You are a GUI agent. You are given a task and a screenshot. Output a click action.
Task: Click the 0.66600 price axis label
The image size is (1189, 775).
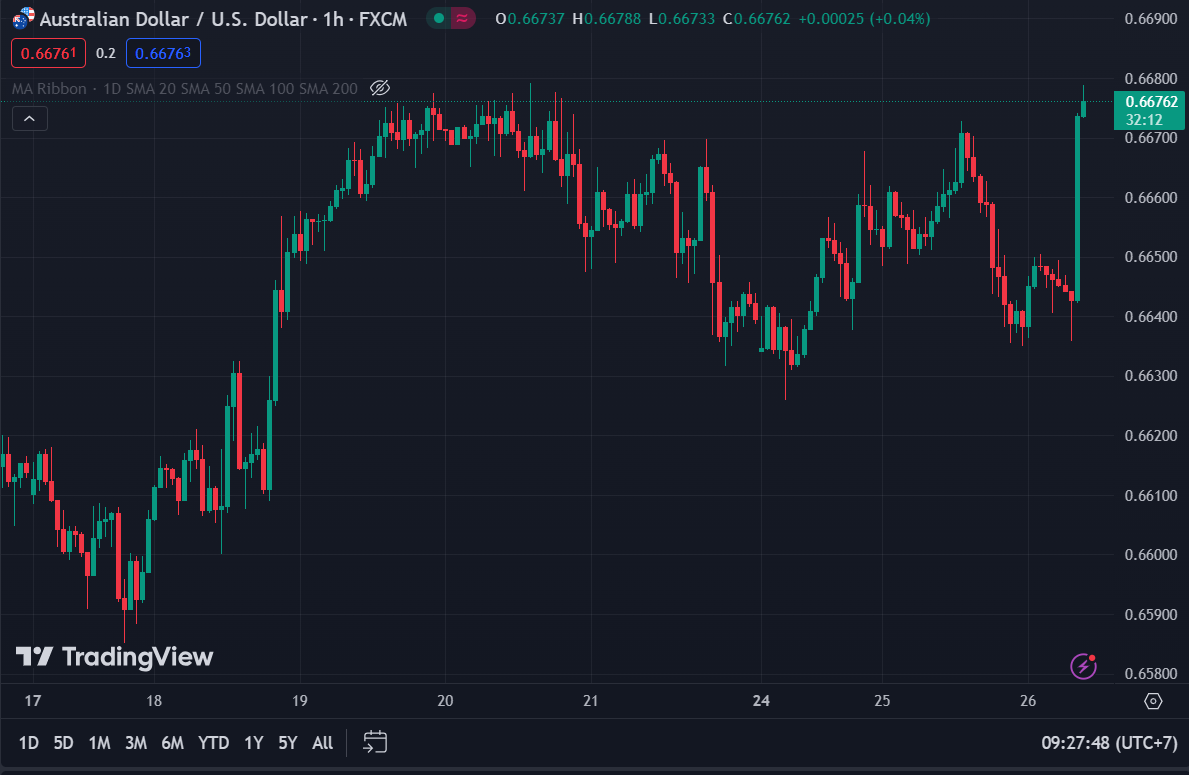(1151, 197)
